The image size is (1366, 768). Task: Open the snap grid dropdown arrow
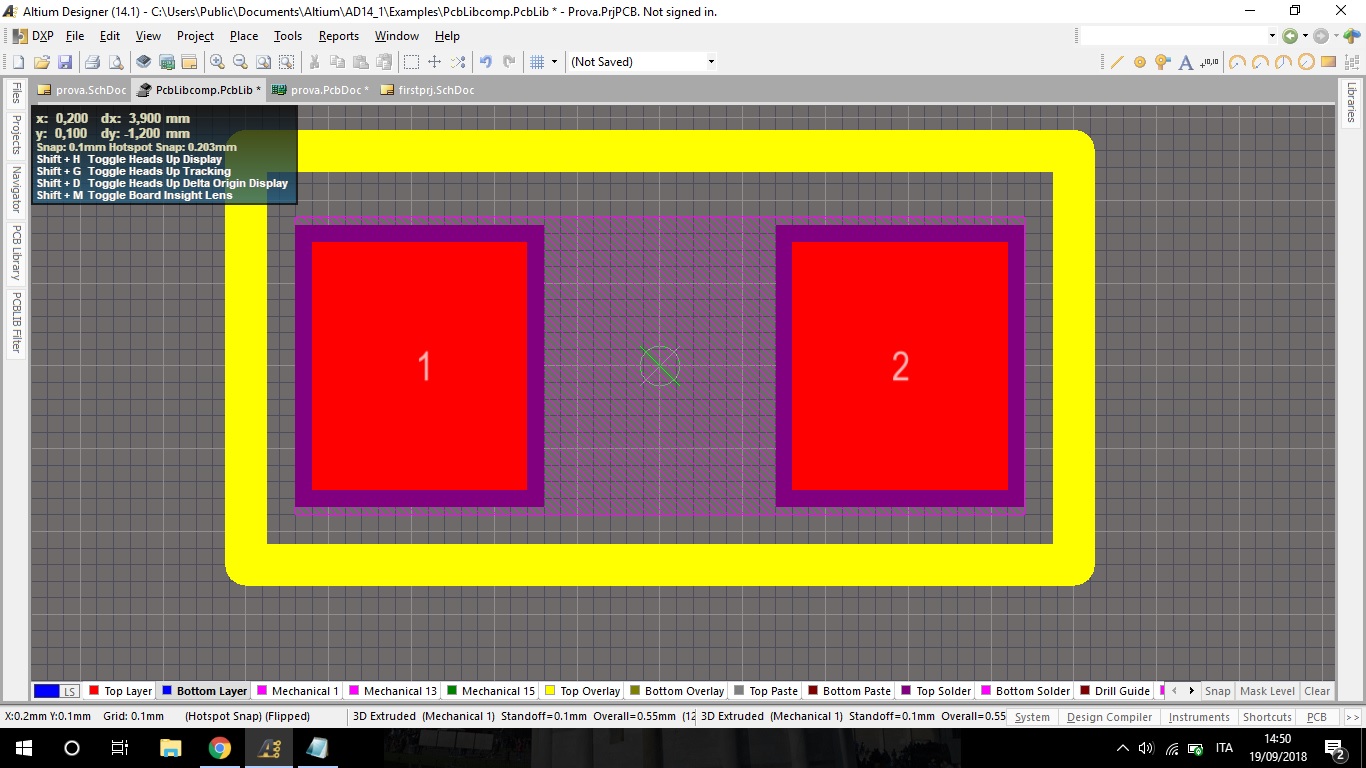click(553, 61)
